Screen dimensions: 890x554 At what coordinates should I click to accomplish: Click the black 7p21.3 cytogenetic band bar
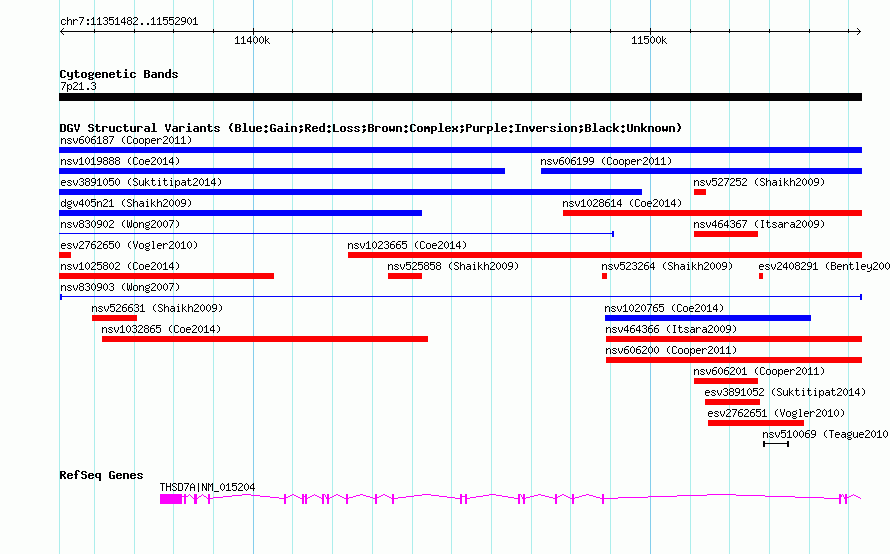[460, 97]
